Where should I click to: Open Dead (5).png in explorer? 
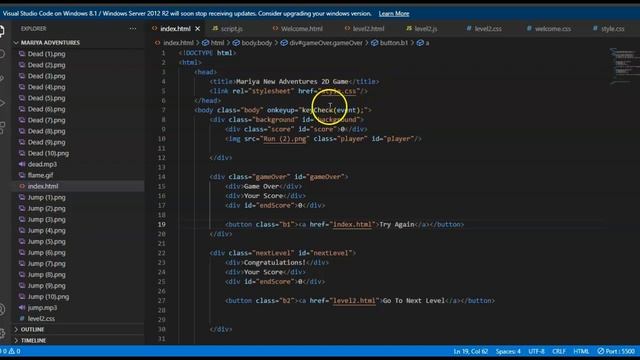[46, 98]
